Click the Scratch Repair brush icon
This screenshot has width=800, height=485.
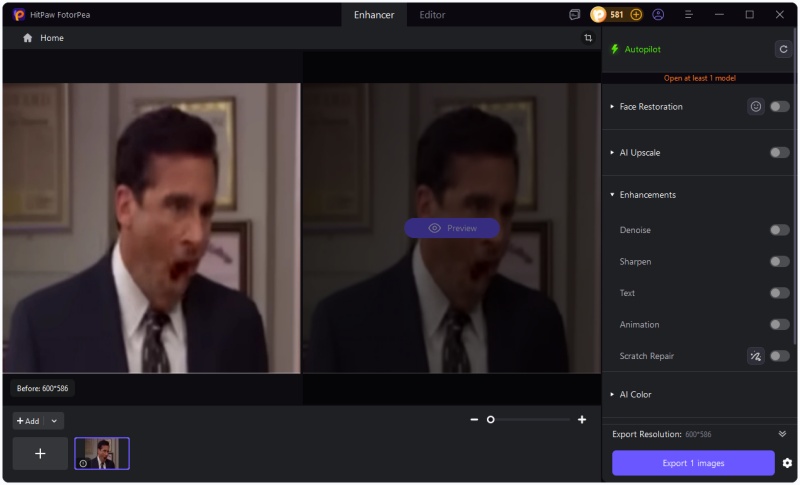[756, 356]
